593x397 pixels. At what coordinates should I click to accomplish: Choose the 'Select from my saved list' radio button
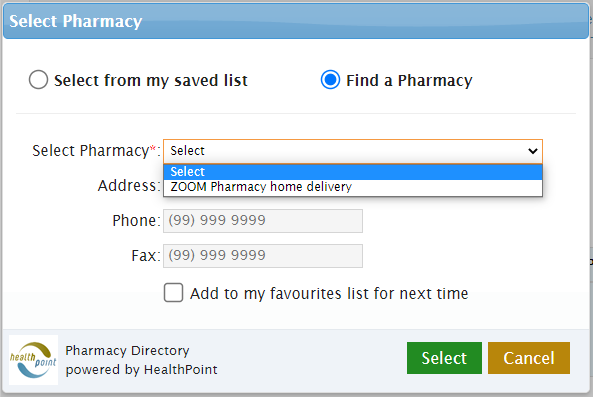point(38,80)
